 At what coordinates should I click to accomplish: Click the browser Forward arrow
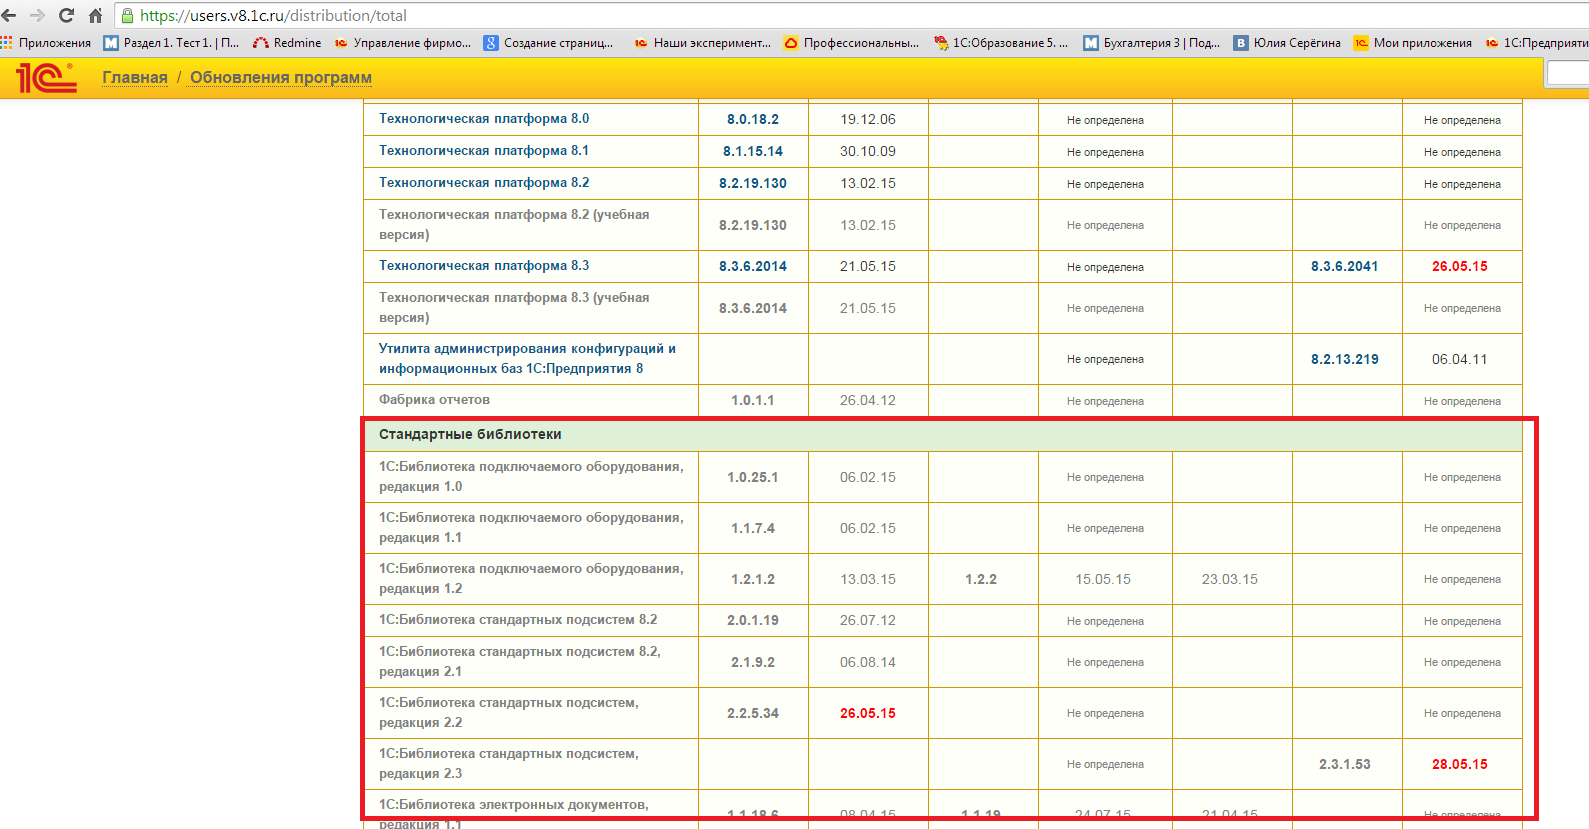(x=38, y=15)
